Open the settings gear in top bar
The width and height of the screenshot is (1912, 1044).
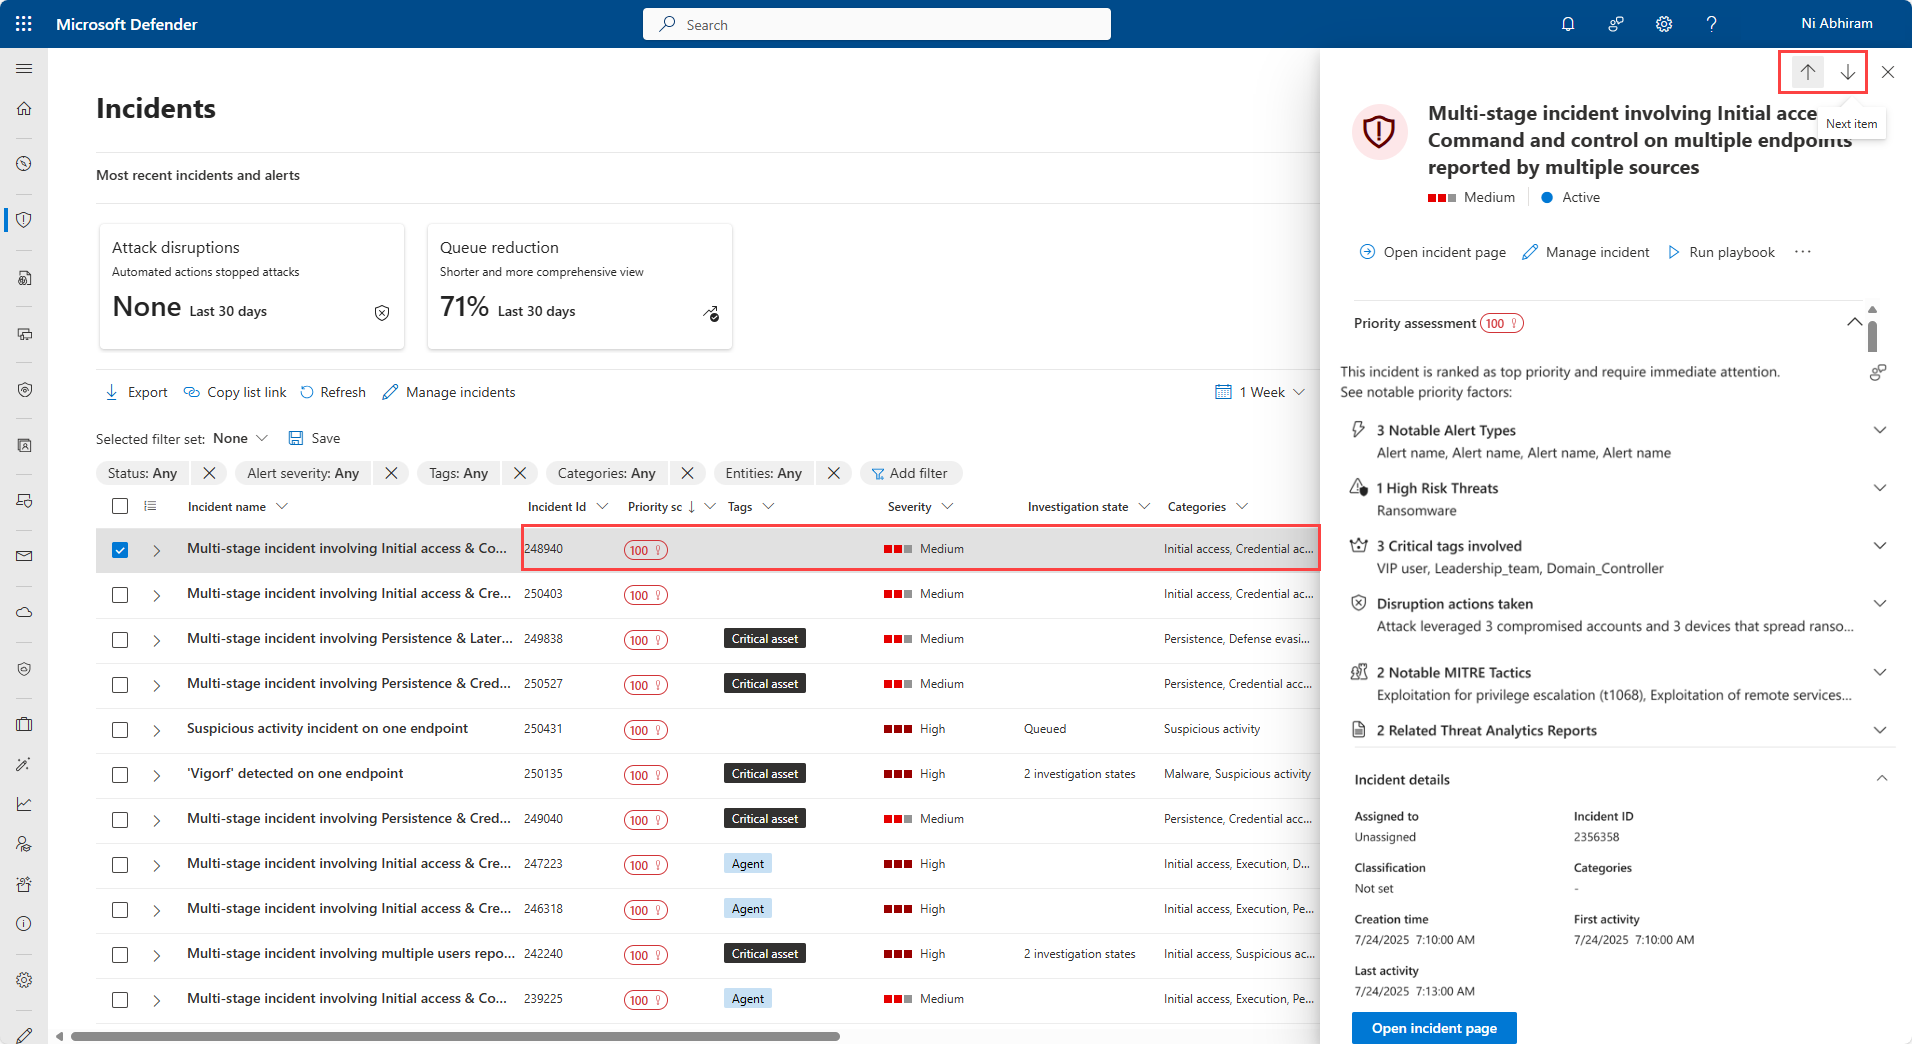point(1663,24)
